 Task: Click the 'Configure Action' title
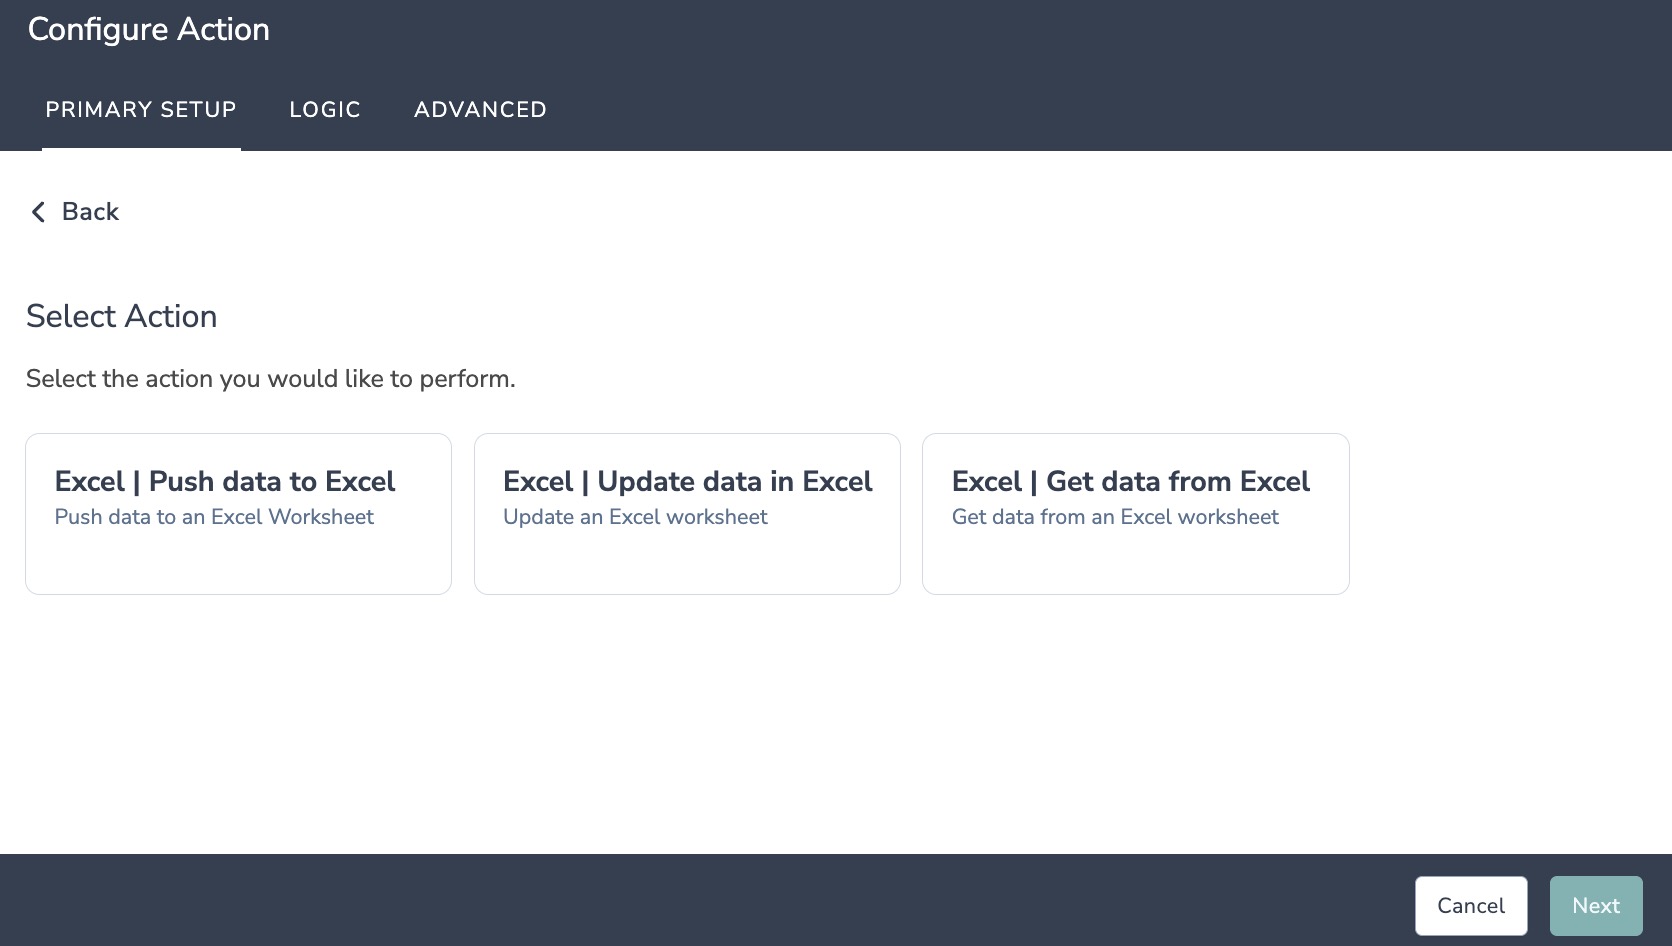(149, 30)
